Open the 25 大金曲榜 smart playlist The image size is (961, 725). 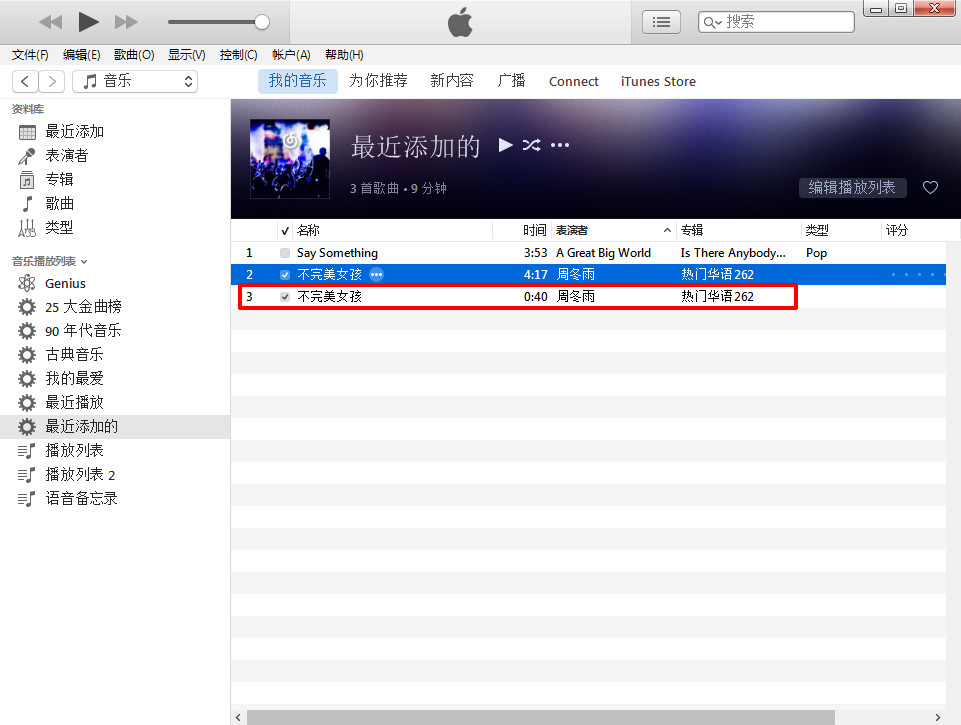click(83, 306)
